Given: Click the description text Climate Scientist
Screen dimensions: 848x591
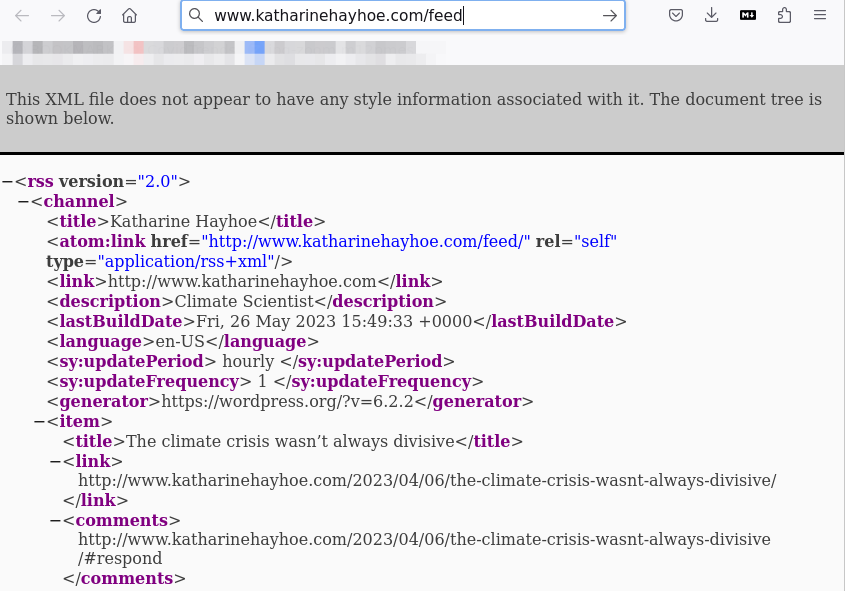Looking at the screenshot, I should click(x=244, y=301).
